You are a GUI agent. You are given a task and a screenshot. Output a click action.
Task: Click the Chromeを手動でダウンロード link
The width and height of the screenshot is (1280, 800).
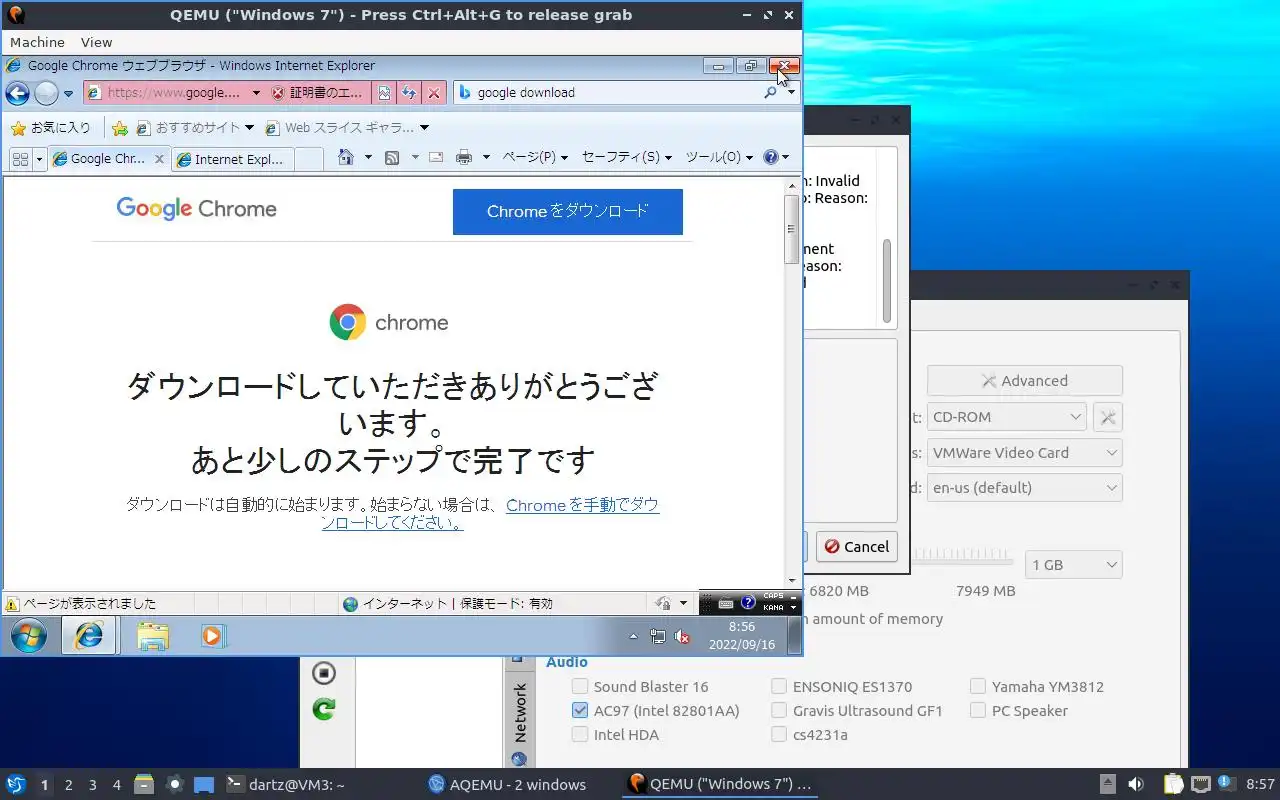(x=490, y=514)
